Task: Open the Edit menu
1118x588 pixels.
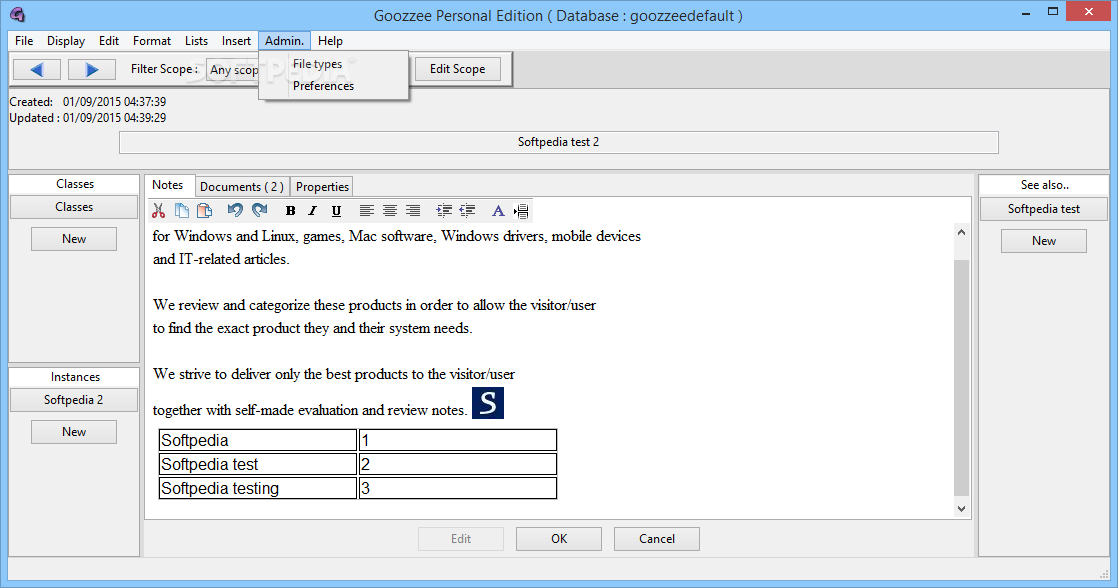Action: [x=109, y=41]
